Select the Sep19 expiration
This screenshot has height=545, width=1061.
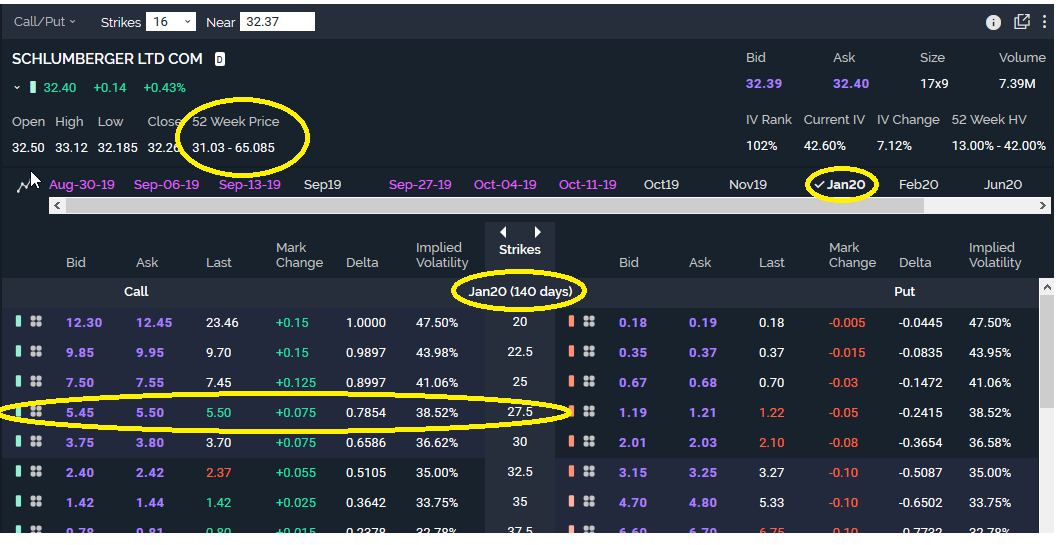pyautogui.click(x=323, y=185)
